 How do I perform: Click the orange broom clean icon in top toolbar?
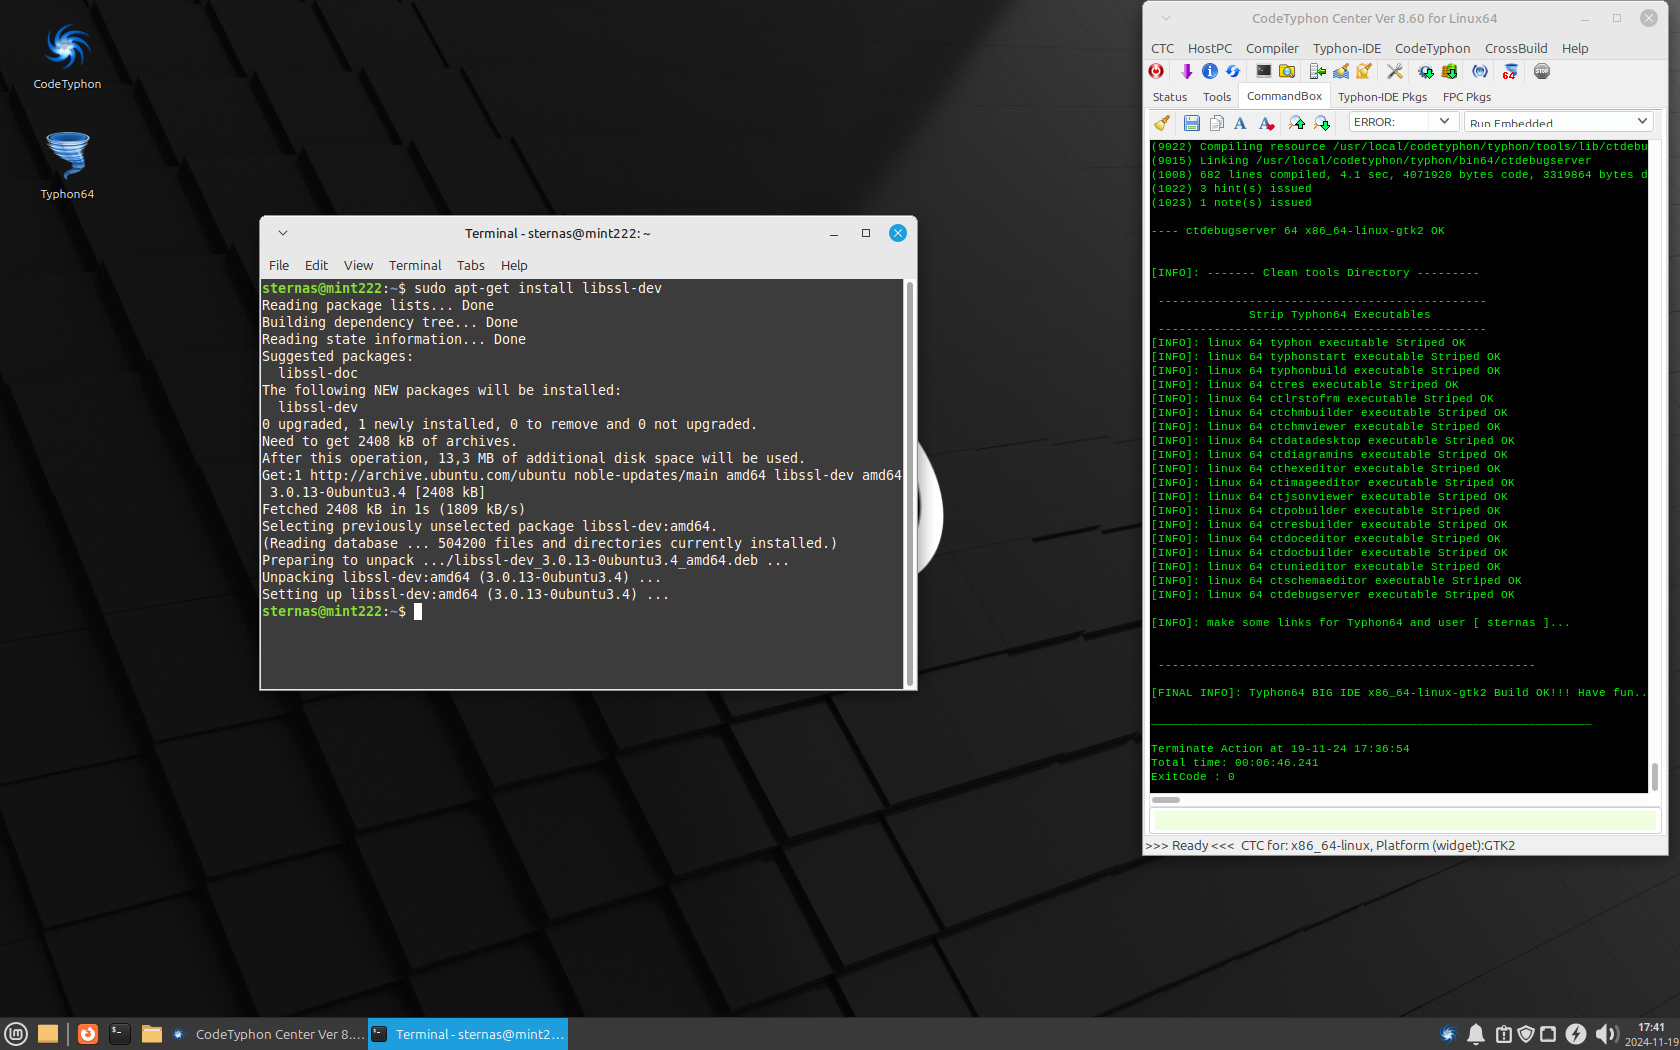coord(1364,71)
